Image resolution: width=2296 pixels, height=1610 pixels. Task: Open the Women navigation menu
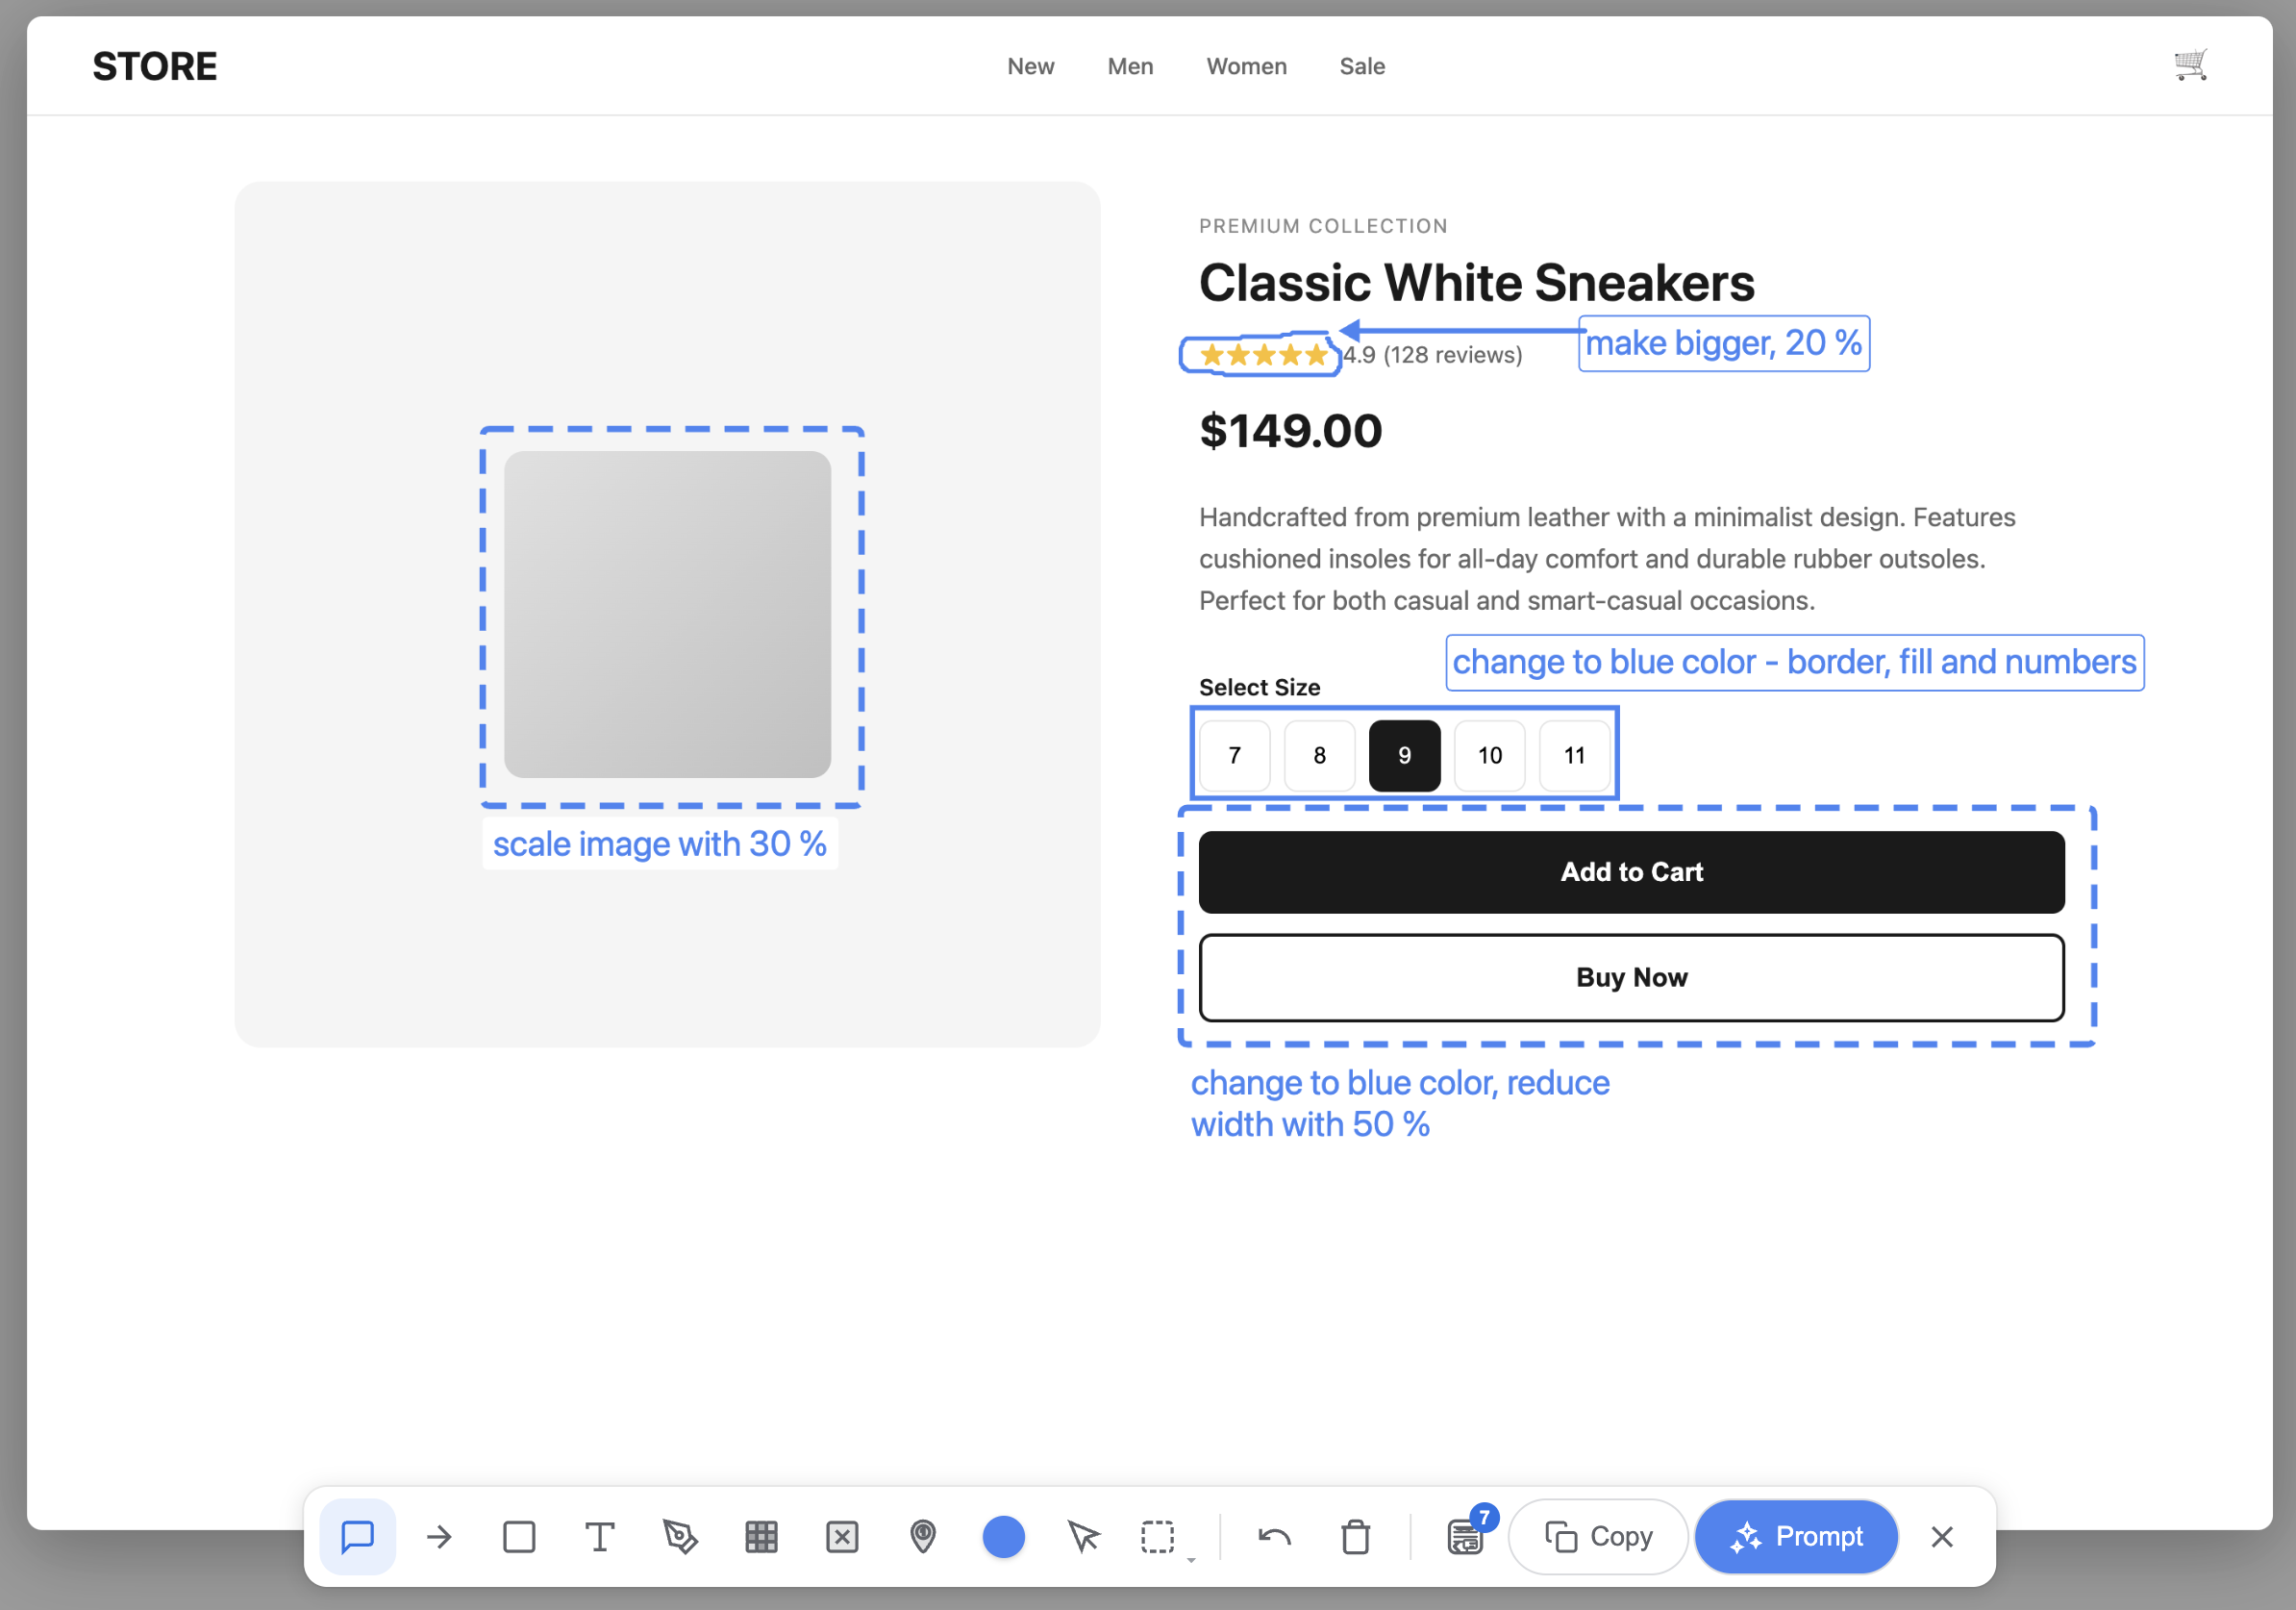[1246, 65]
